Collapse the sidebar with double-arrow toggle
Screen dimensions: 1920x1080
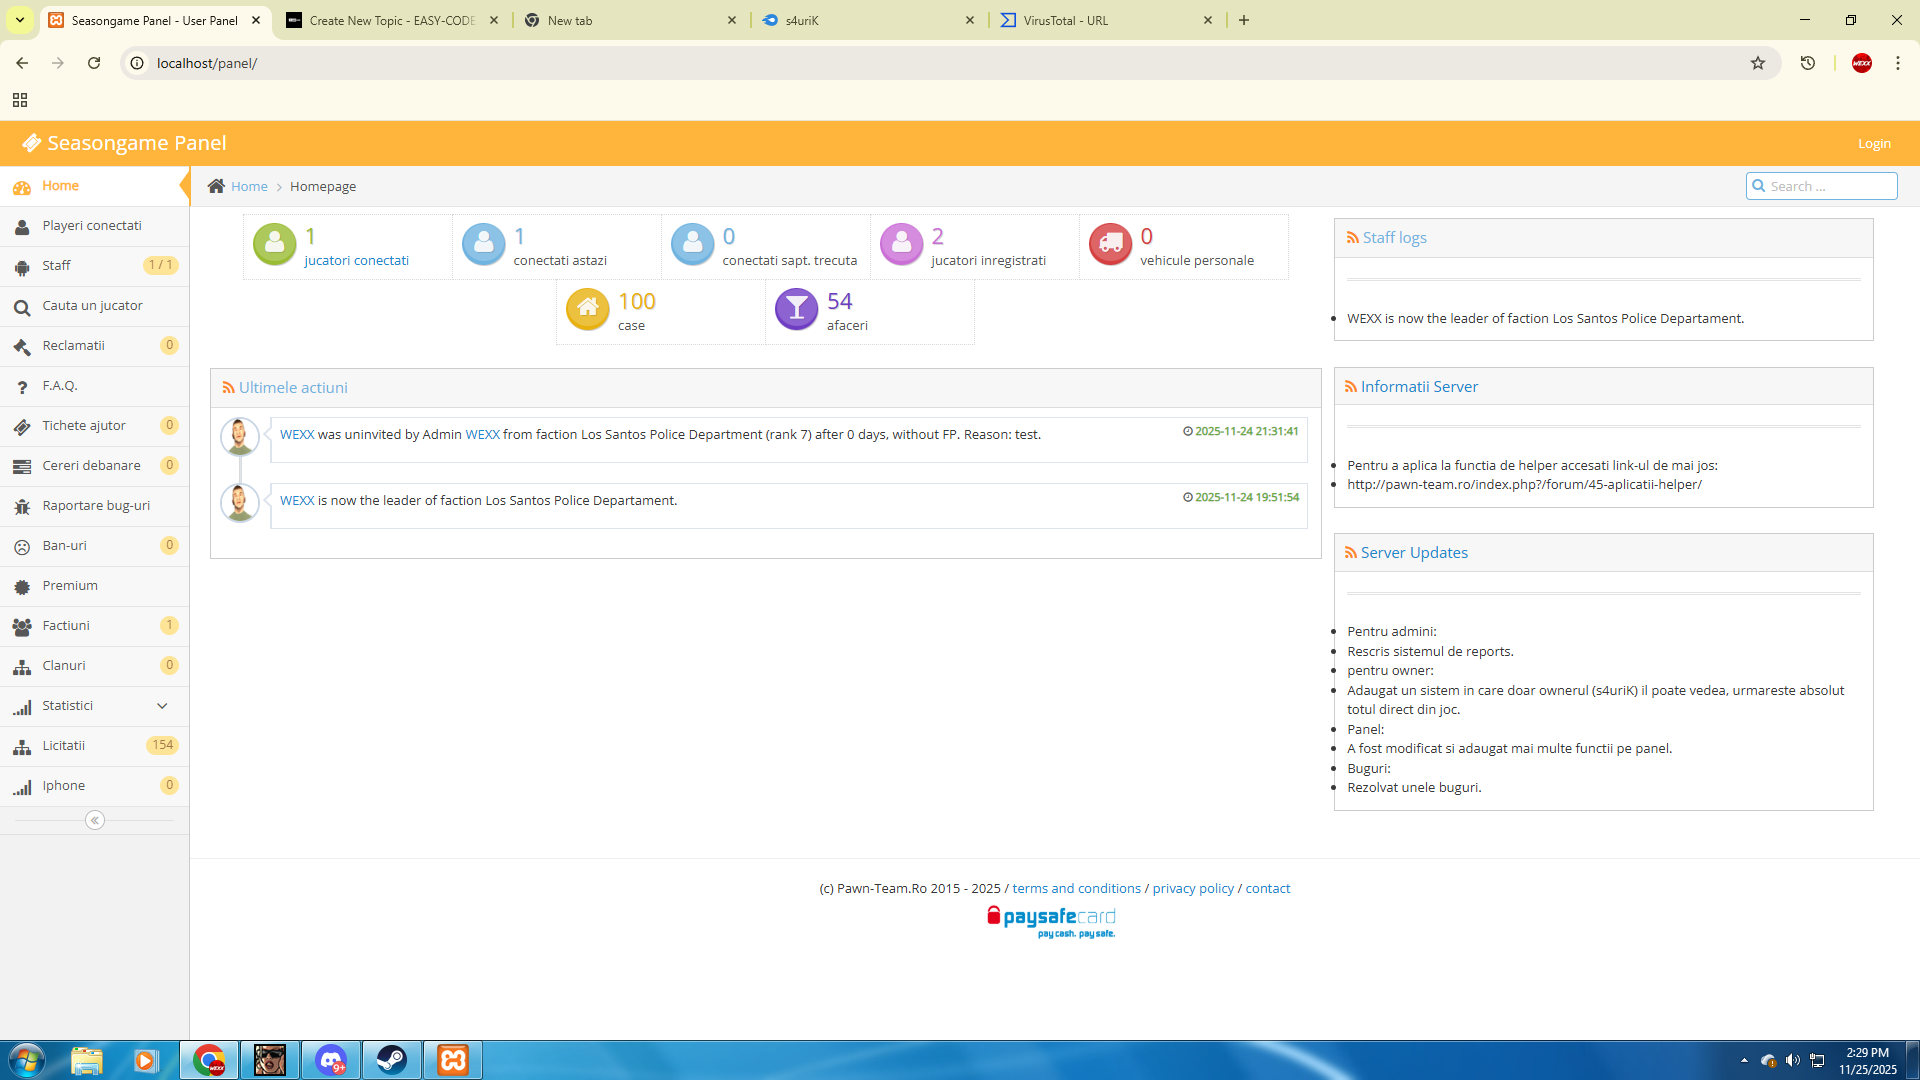click(95, 820)
